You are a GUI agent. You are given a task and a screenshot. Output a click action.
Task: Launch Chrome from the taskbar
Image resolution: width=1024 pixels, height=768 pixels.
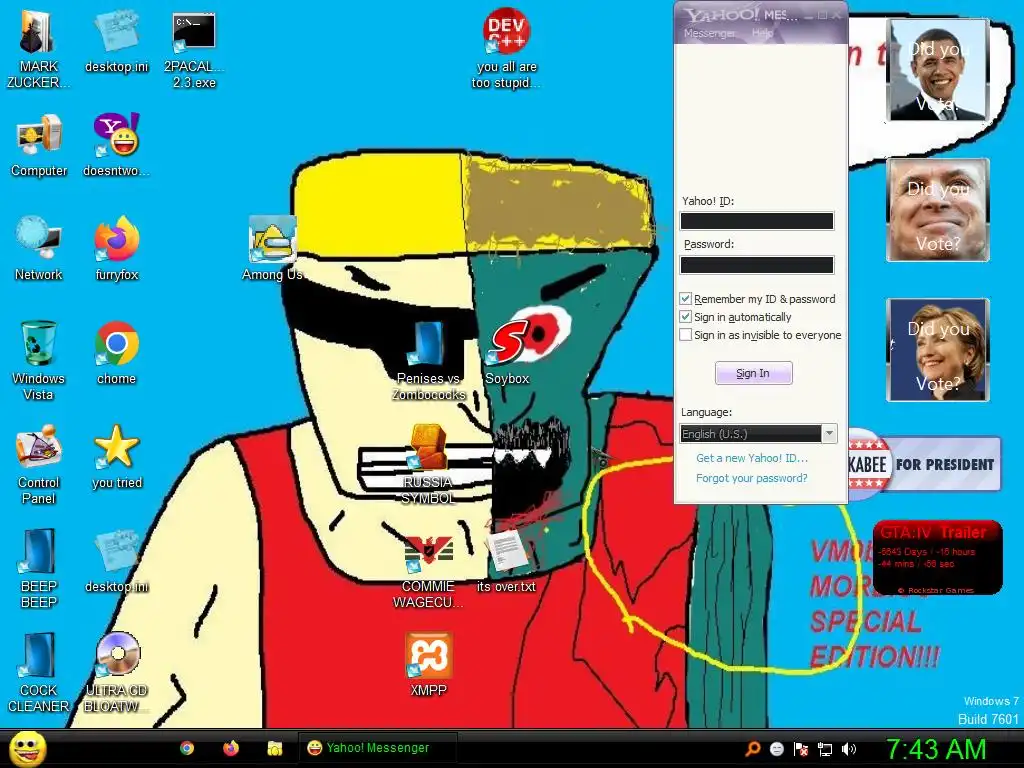point(187,748)
